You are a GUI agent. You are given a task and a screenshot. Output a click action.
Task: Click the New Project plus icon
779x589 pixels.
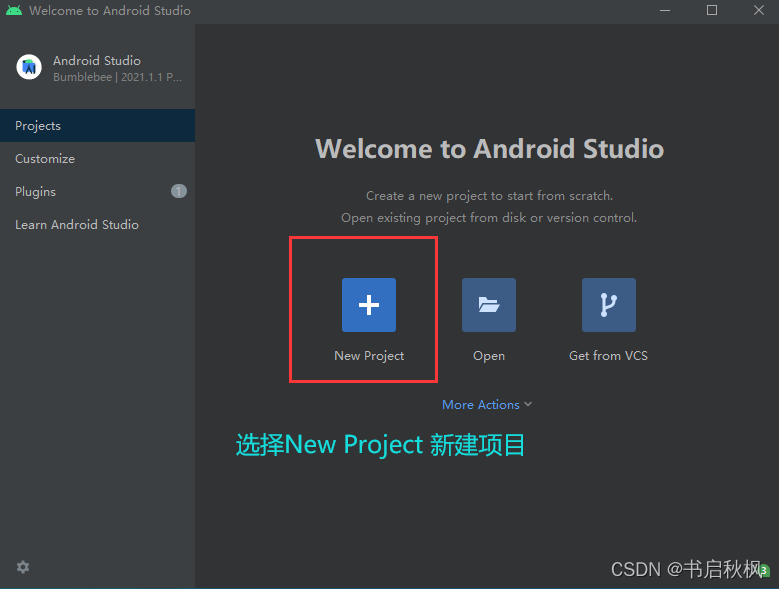(x=369, y=305)
